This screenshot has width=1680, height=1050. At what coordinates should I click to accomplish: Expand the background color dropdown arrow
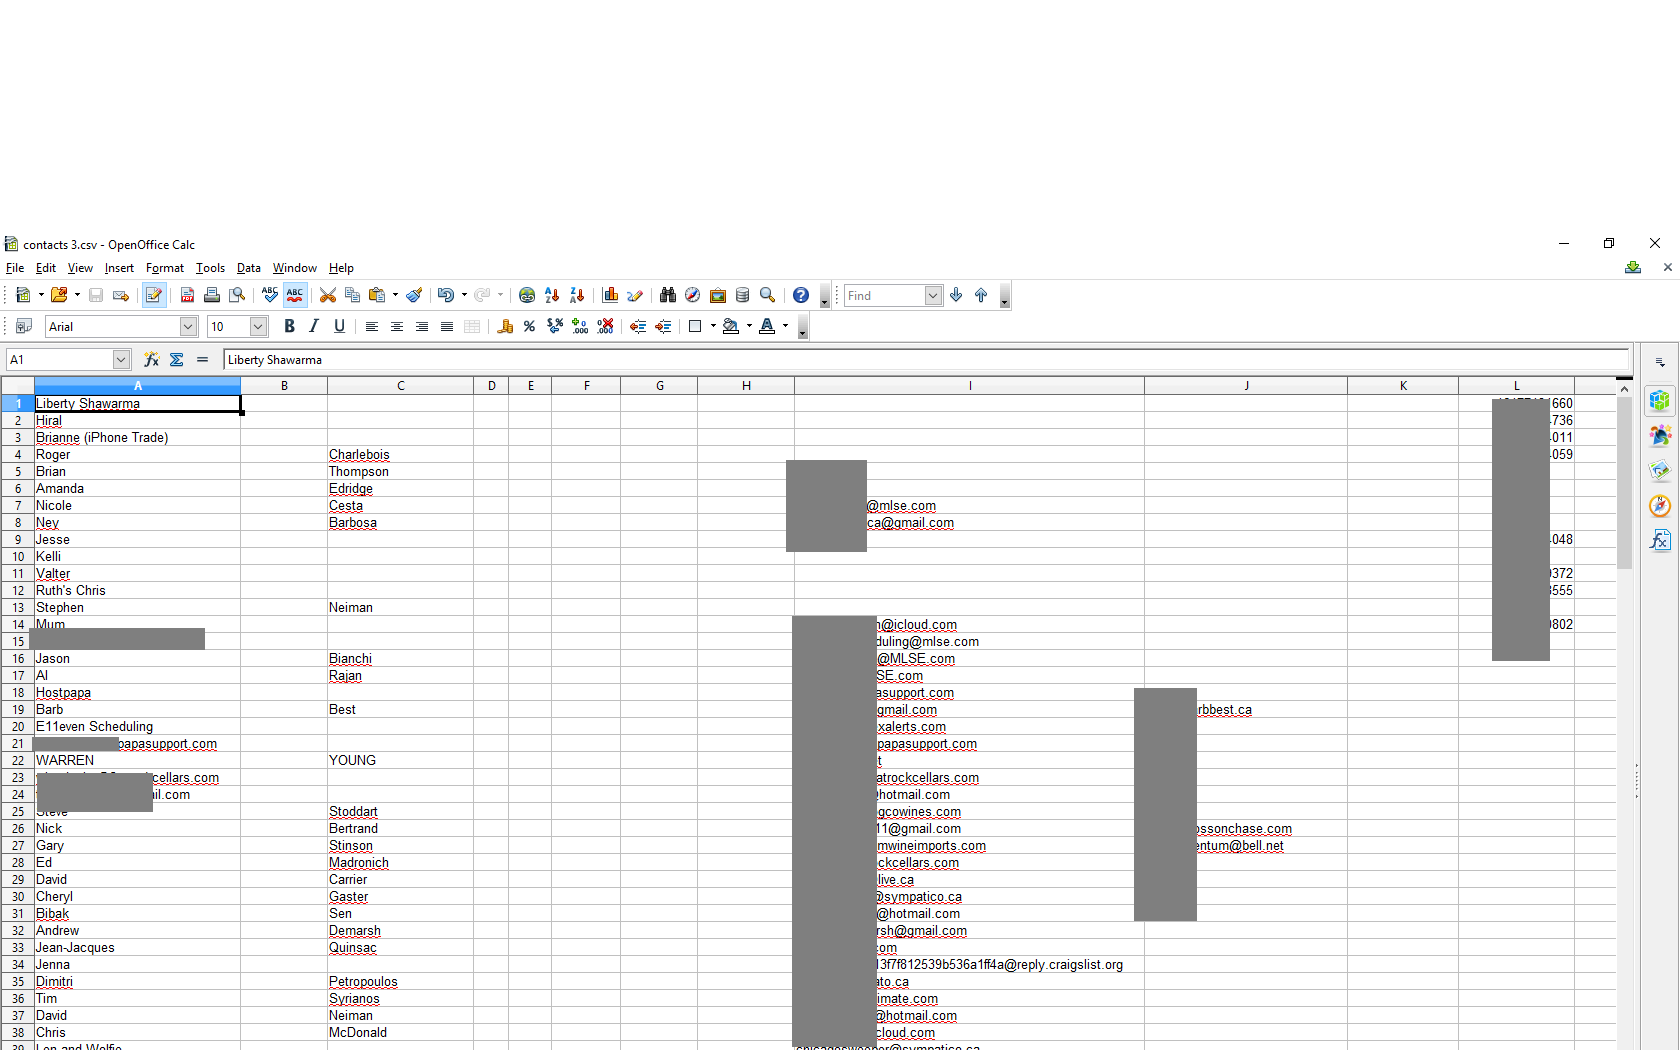tap(749, 326)
